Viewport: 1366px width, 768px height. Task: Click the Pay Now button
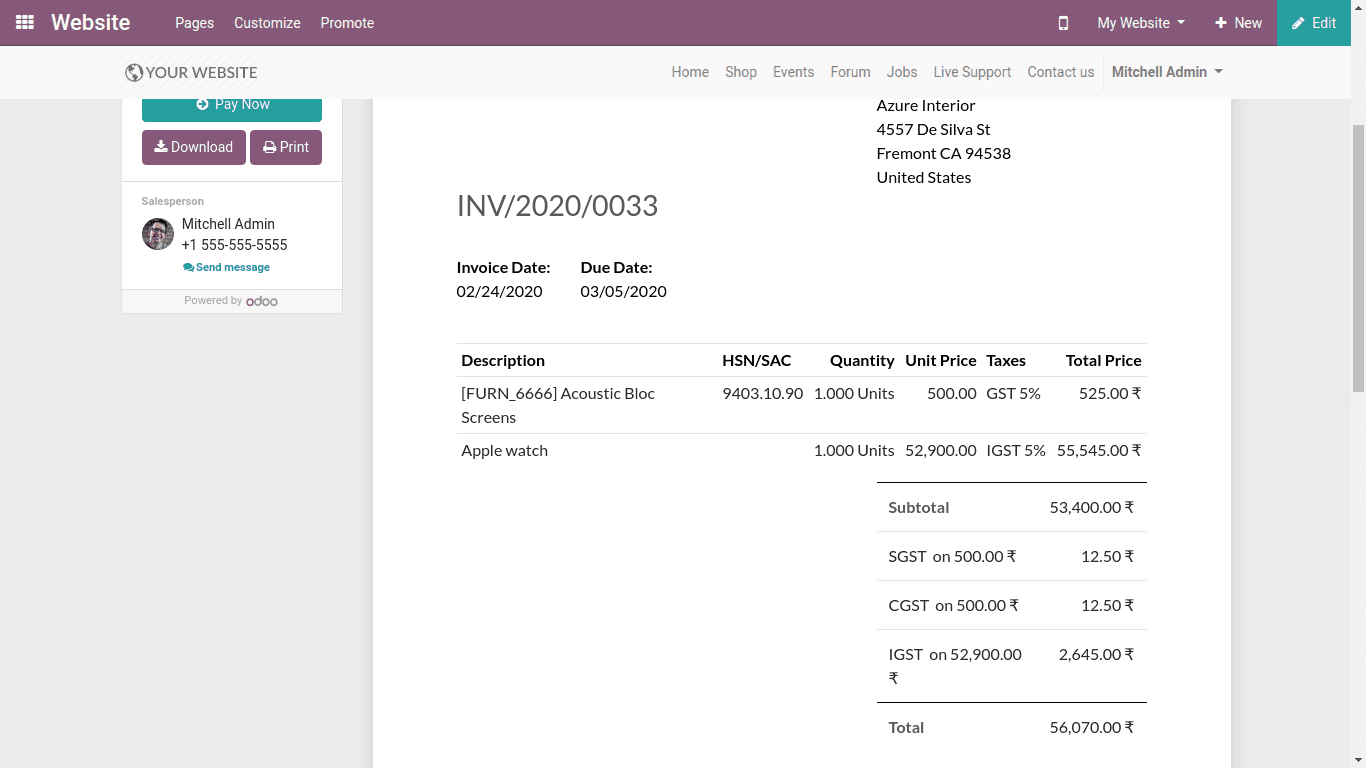tap(232, 105)
